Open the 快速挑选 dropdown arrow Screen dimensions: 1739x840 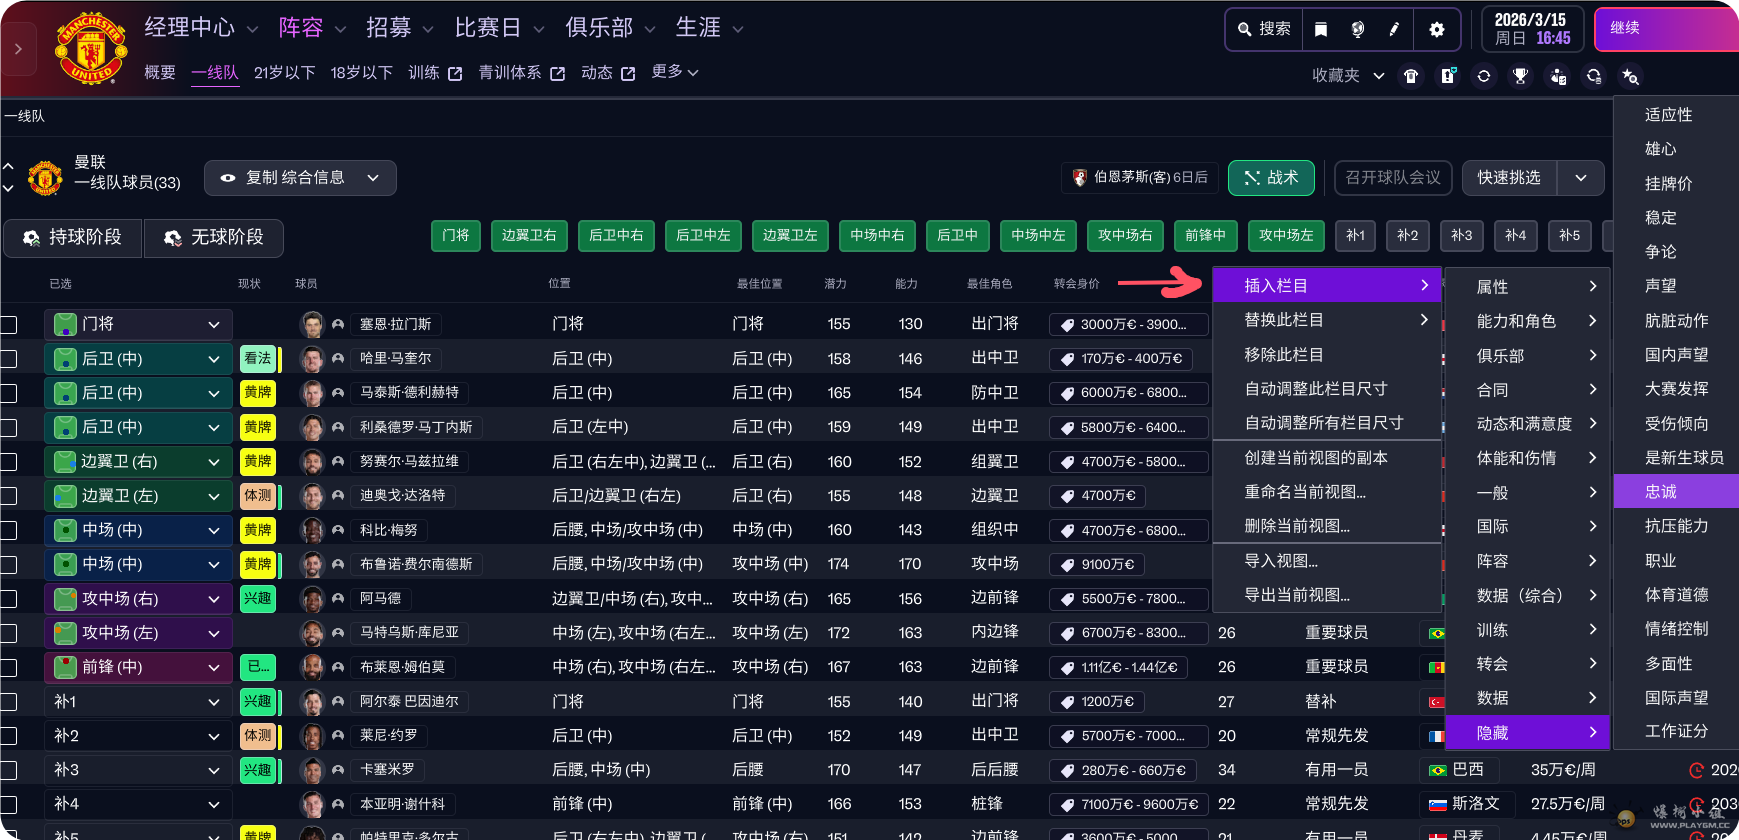click(x=1581, y=178)
